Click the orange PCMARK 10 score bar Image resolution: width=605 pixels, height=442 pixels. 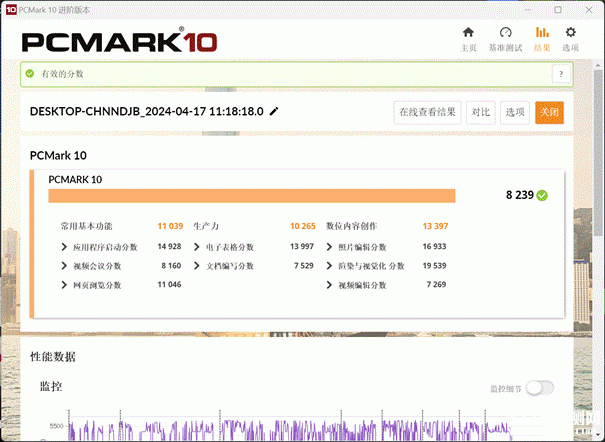[252, 196]
